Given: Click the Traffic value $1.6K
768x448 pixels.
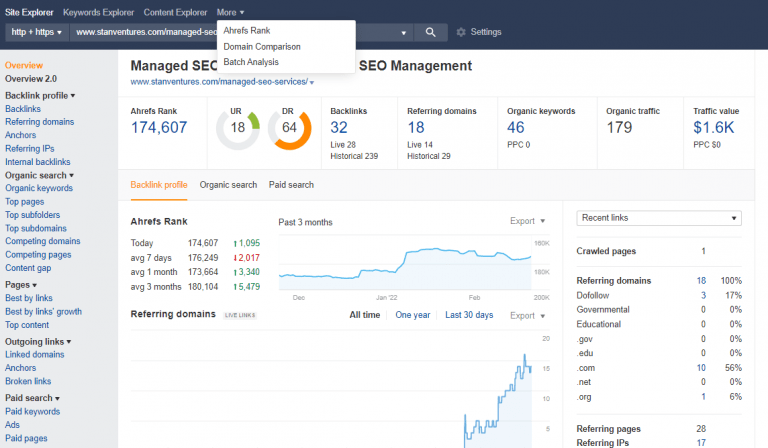Looking at the screenshot, I should pos(714,127).
